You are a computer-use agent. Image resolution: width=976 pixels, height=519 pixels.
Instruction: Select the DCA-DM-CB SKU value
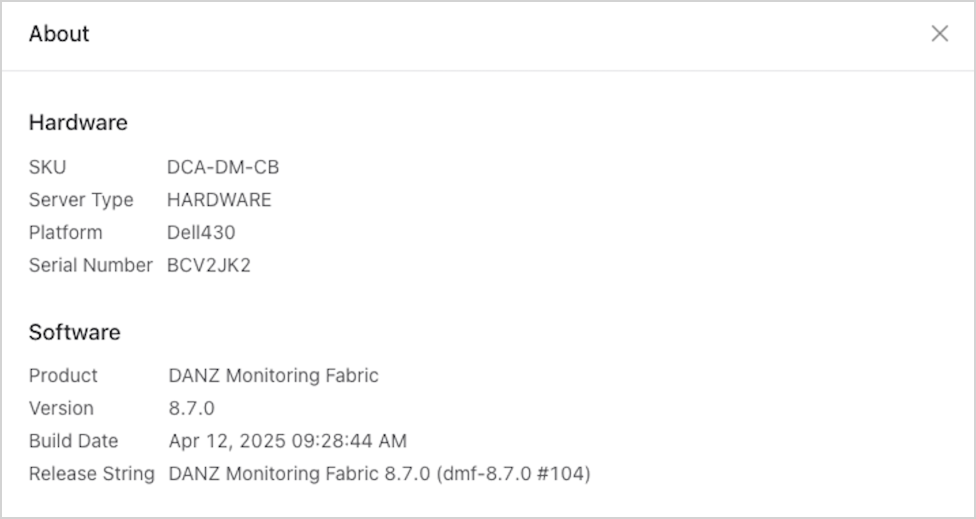click(x=223, y=167)
